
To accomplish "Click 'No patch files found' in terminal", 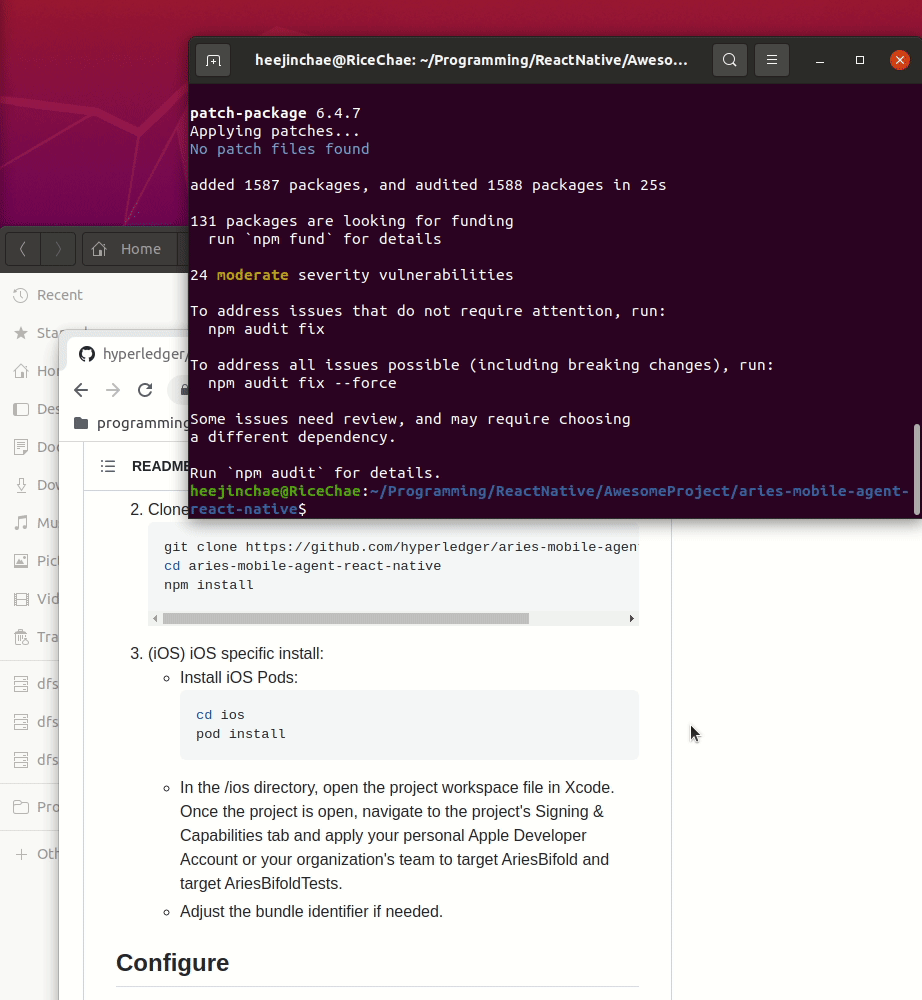I will coord(279,149).
